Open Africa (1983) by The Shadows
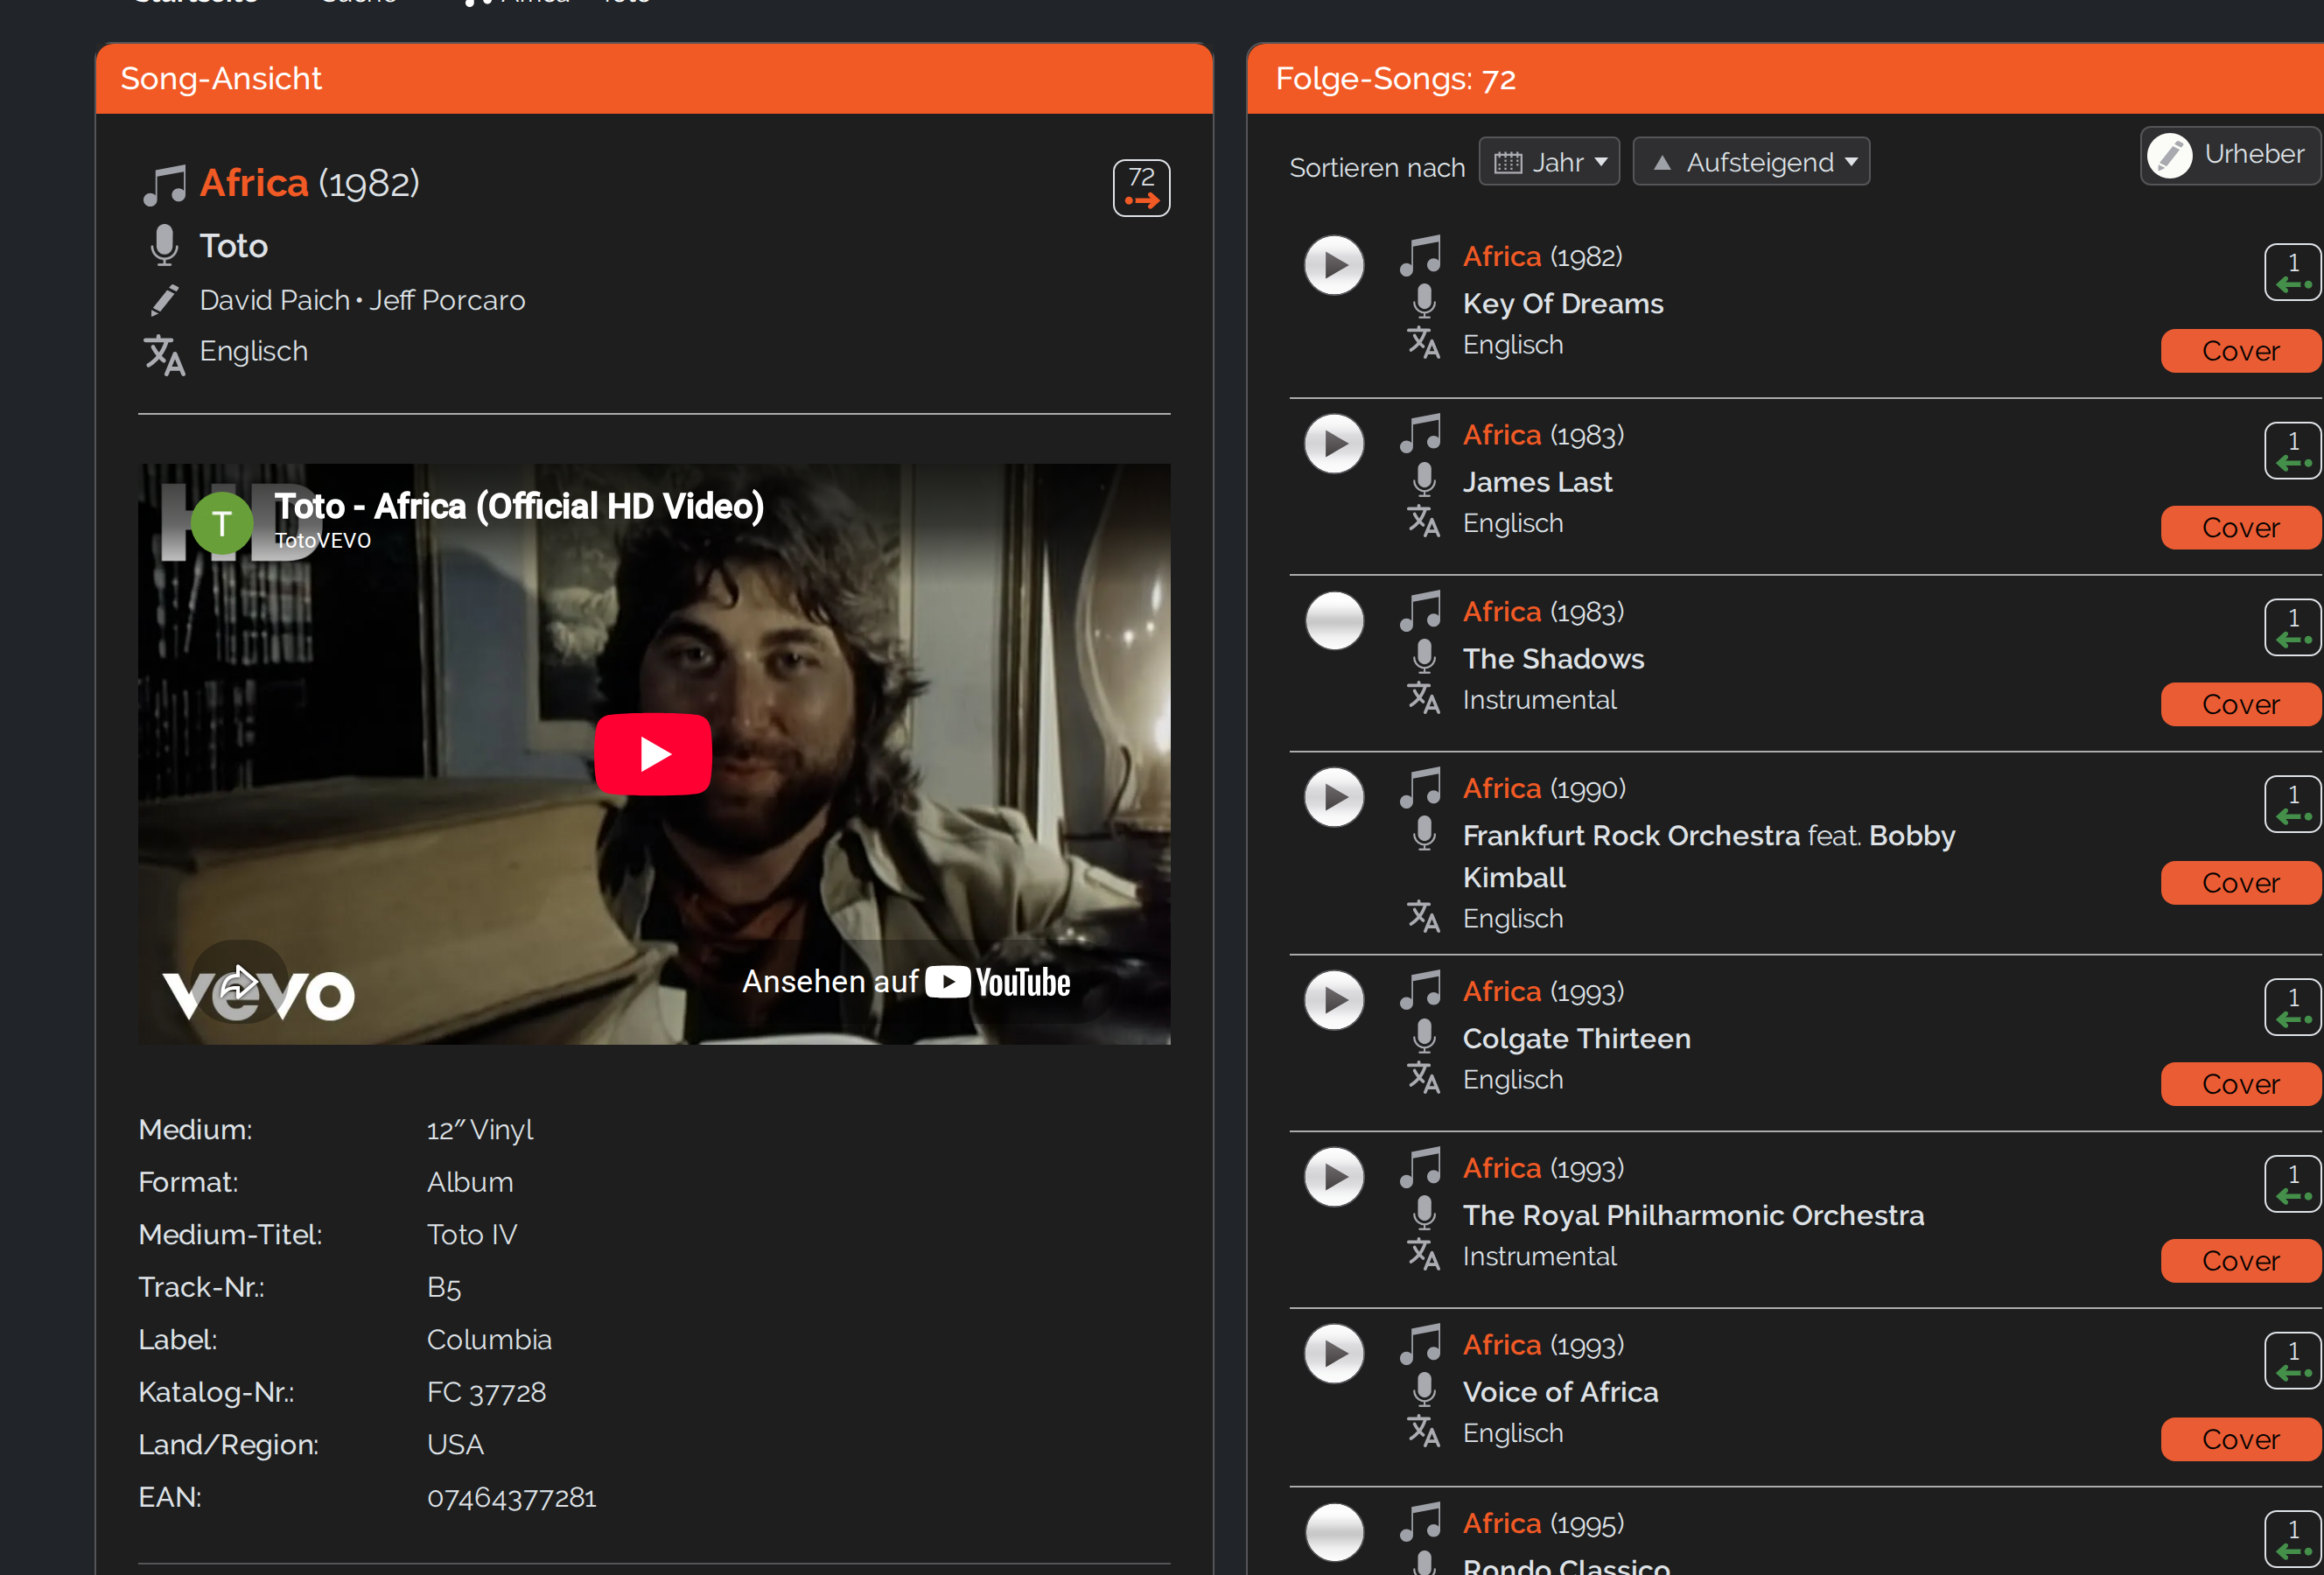The width and height of the screenshot is (2324, 1575). [1502, 612]
